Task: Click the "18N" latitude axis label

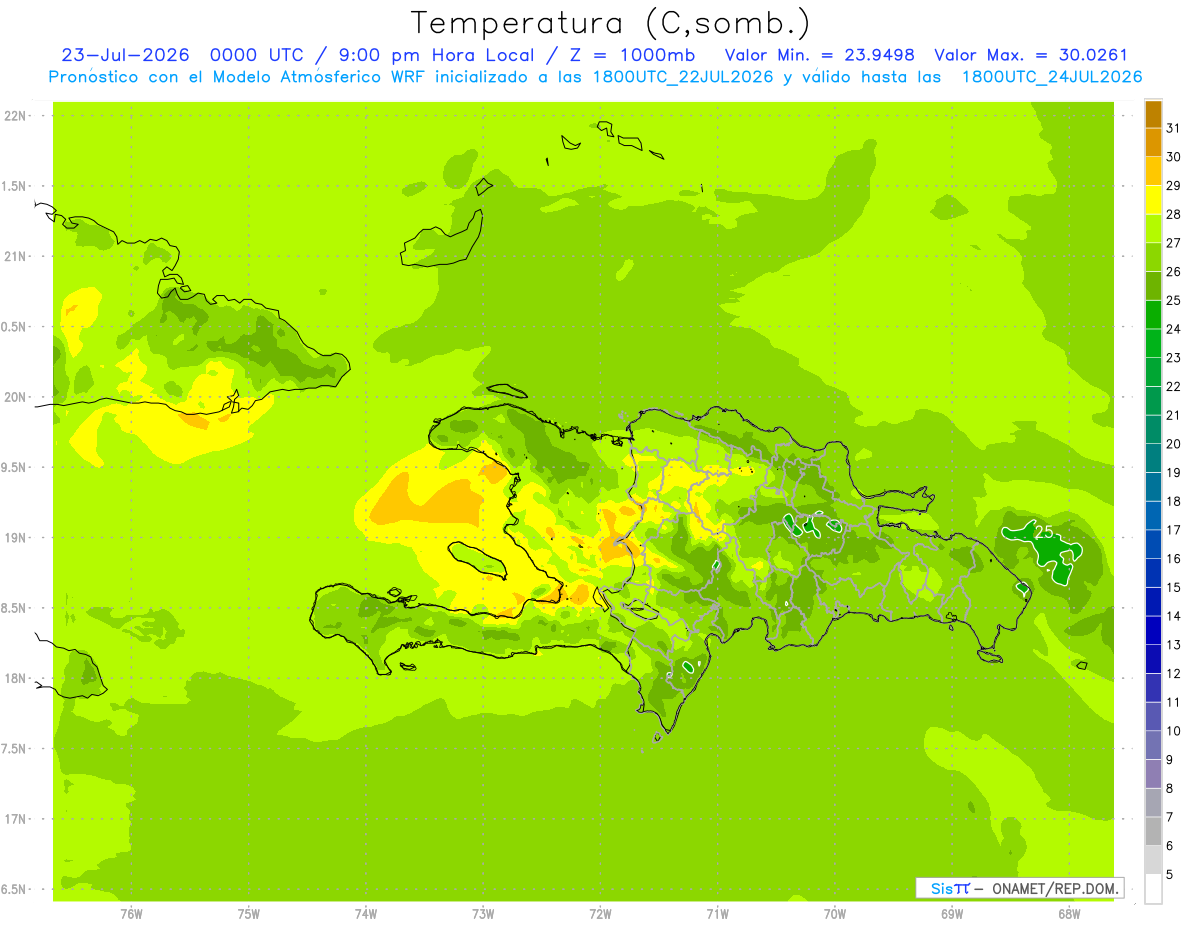Action: [15, 678]
